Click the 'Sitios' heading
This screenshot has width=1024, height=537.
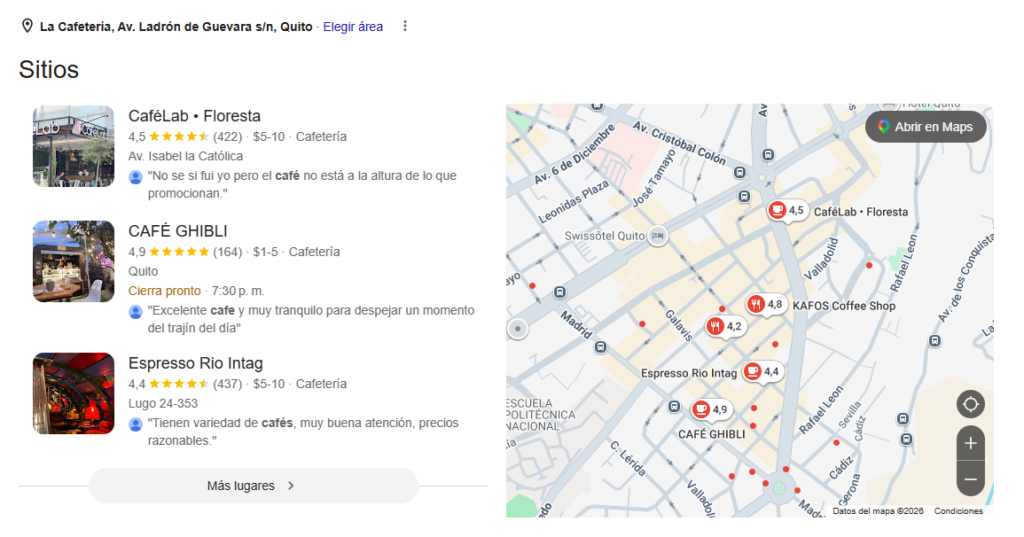[x=49, y=69]
